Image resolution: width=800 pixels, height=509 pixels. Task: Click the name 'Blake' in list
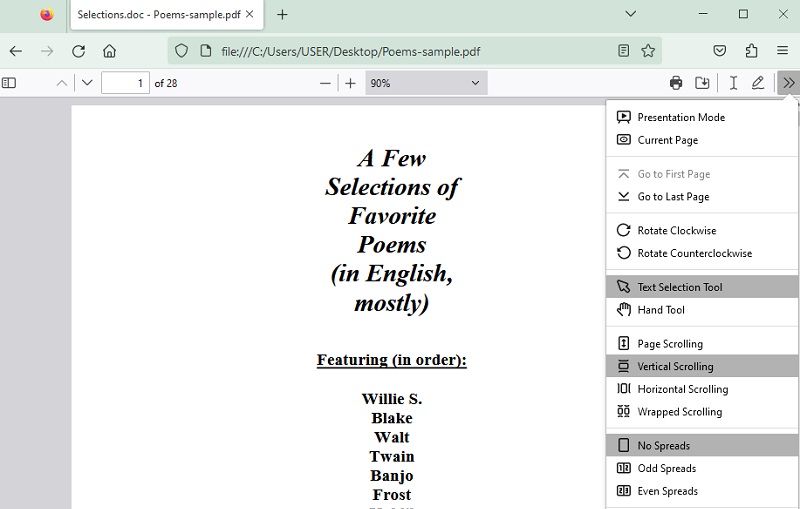[x=392, y=418]
